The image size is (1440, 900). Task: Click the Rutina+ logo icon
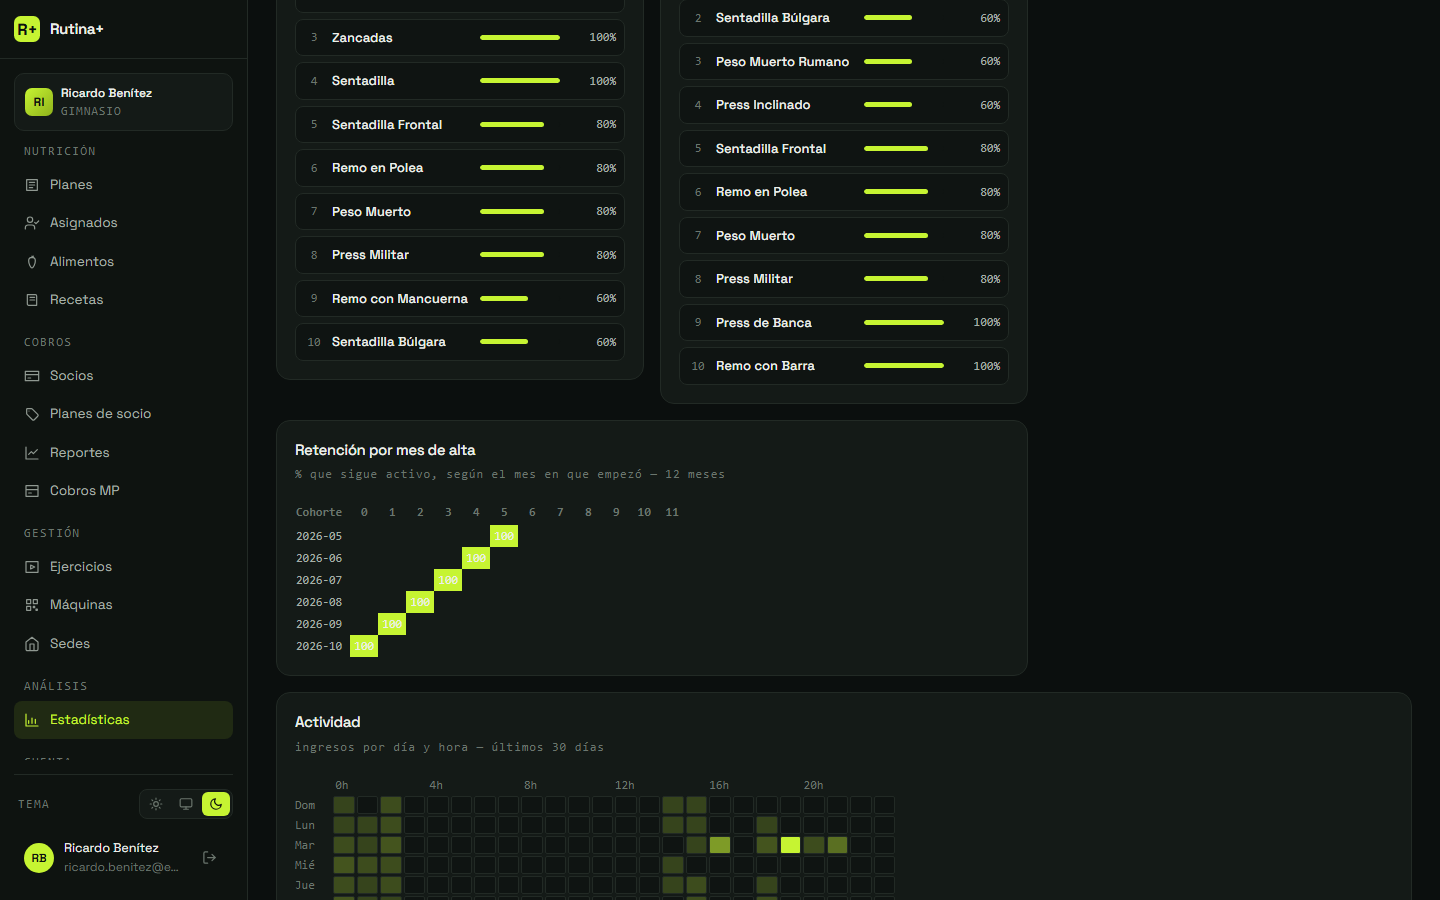[27, 29]
